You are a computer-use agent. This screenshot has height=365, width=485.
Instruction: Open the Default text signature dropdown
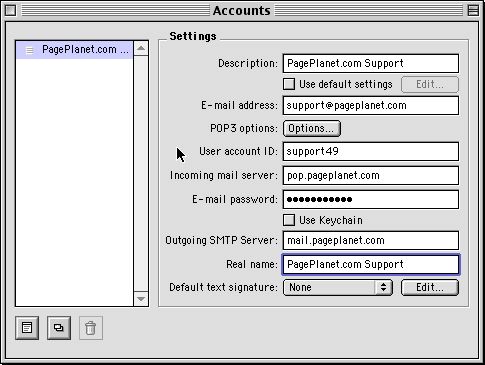(338, 287)
